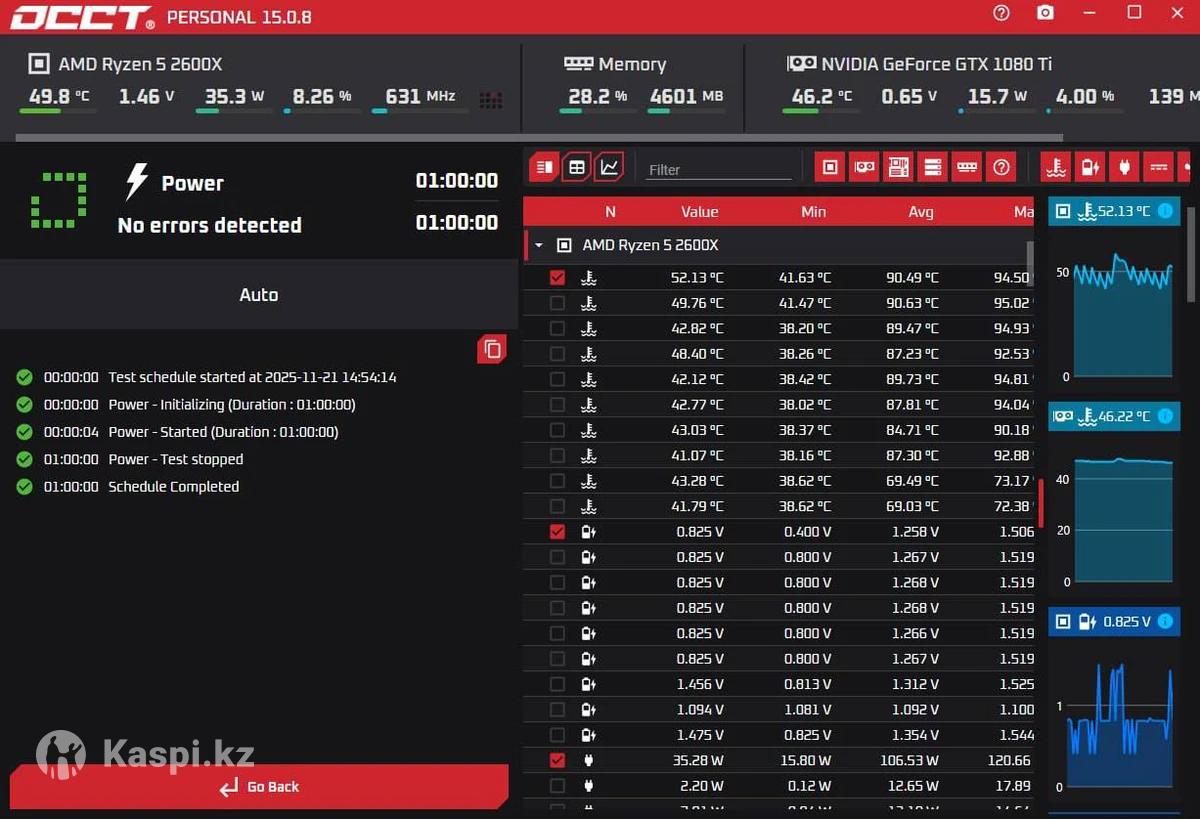Viewport: 1200px width, 819px height.
Task: Open help via title bar question mark
Action: click(1001, 13)
